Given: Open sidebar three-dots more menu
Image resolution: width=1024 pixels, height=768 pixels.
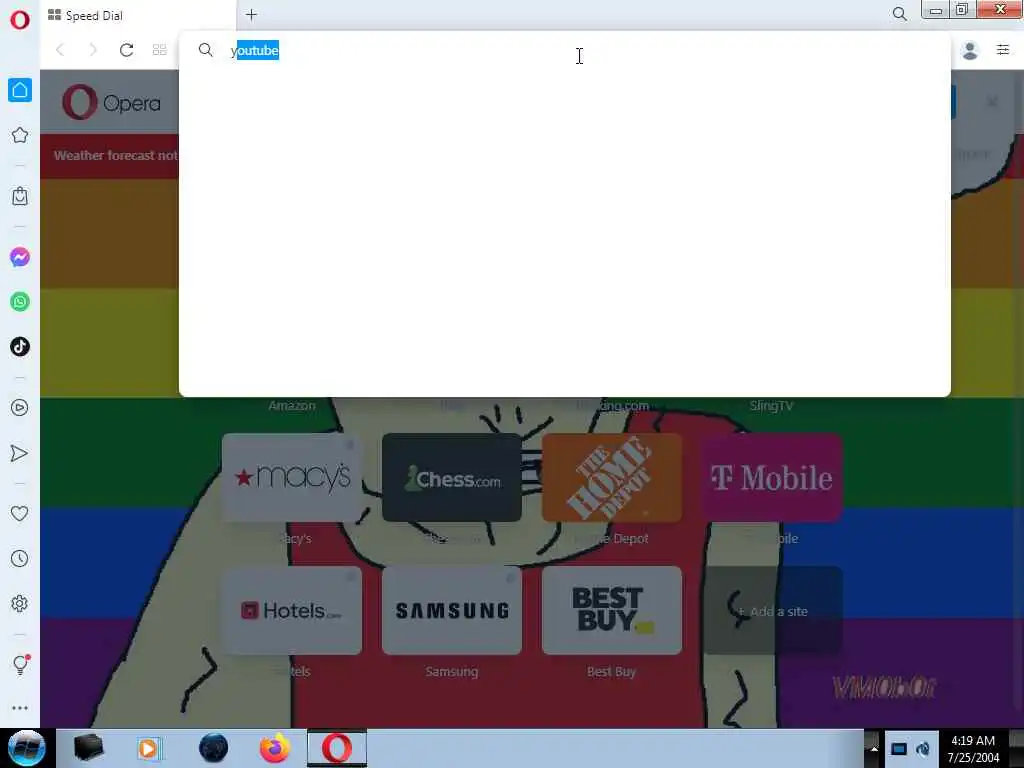Looking at the screenshot, I should pyautogui.click(x=20, y=708).
